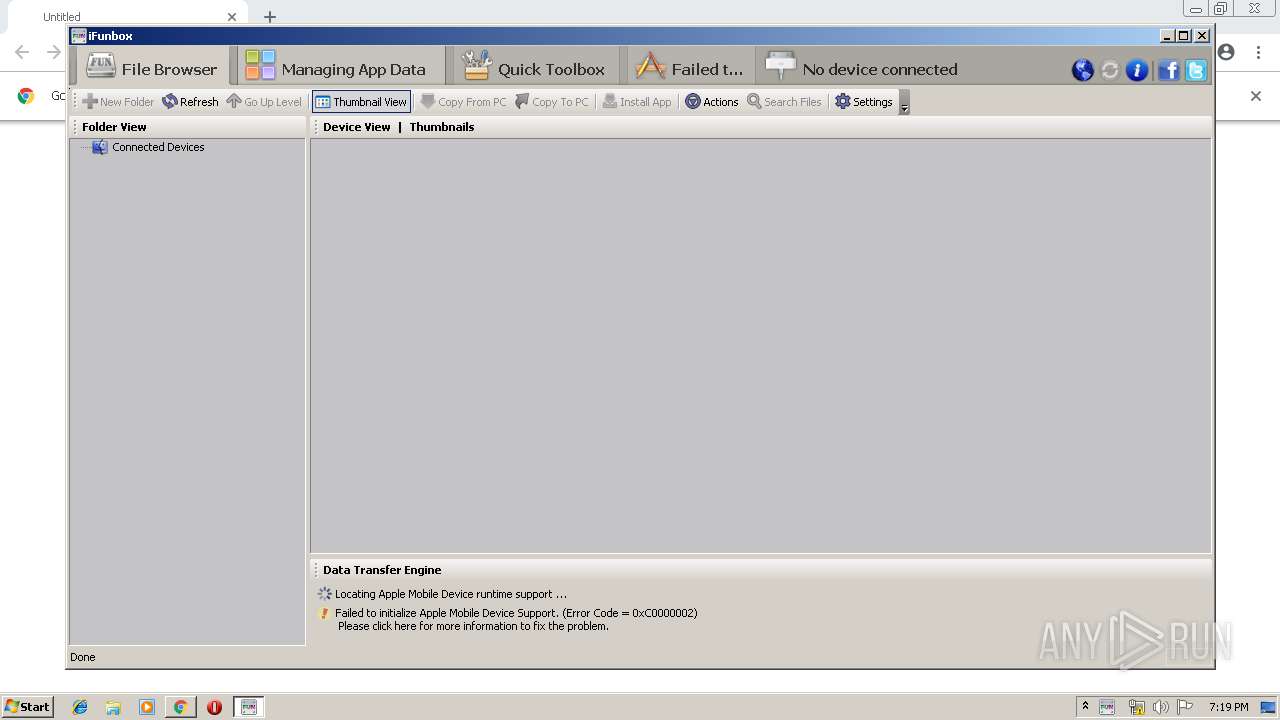Click the Done status text
The width and height of the screenshot is (1280, 720).
click(x=83, y=657)
